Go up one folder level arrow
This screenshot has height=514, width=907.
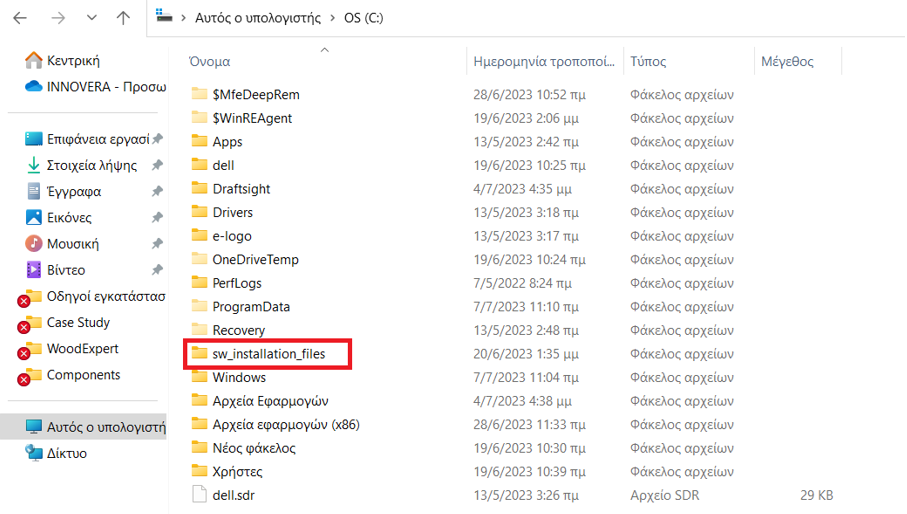click(123, 18)
